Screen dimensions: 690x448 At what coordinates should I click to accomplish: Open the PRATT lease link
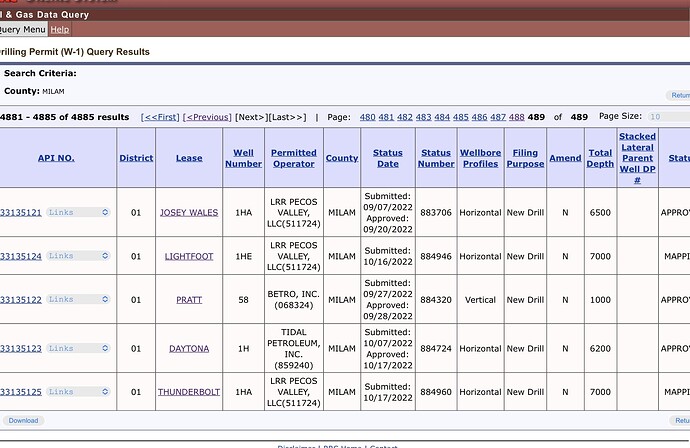coord(189,300)
